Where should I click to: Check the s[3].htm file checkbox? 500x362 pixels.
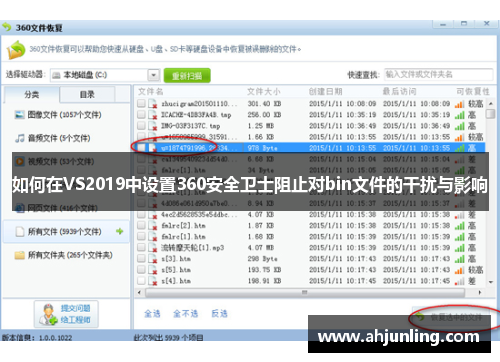point(141,258)
